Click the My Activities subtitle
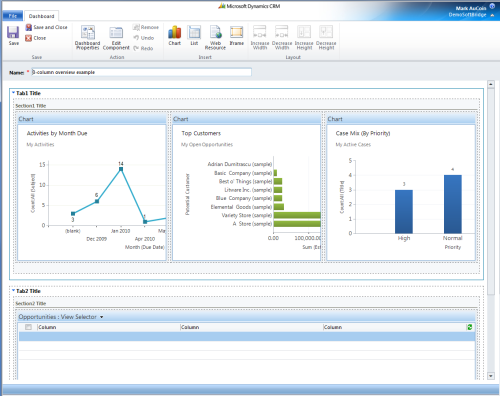 [x=40, y=144]
